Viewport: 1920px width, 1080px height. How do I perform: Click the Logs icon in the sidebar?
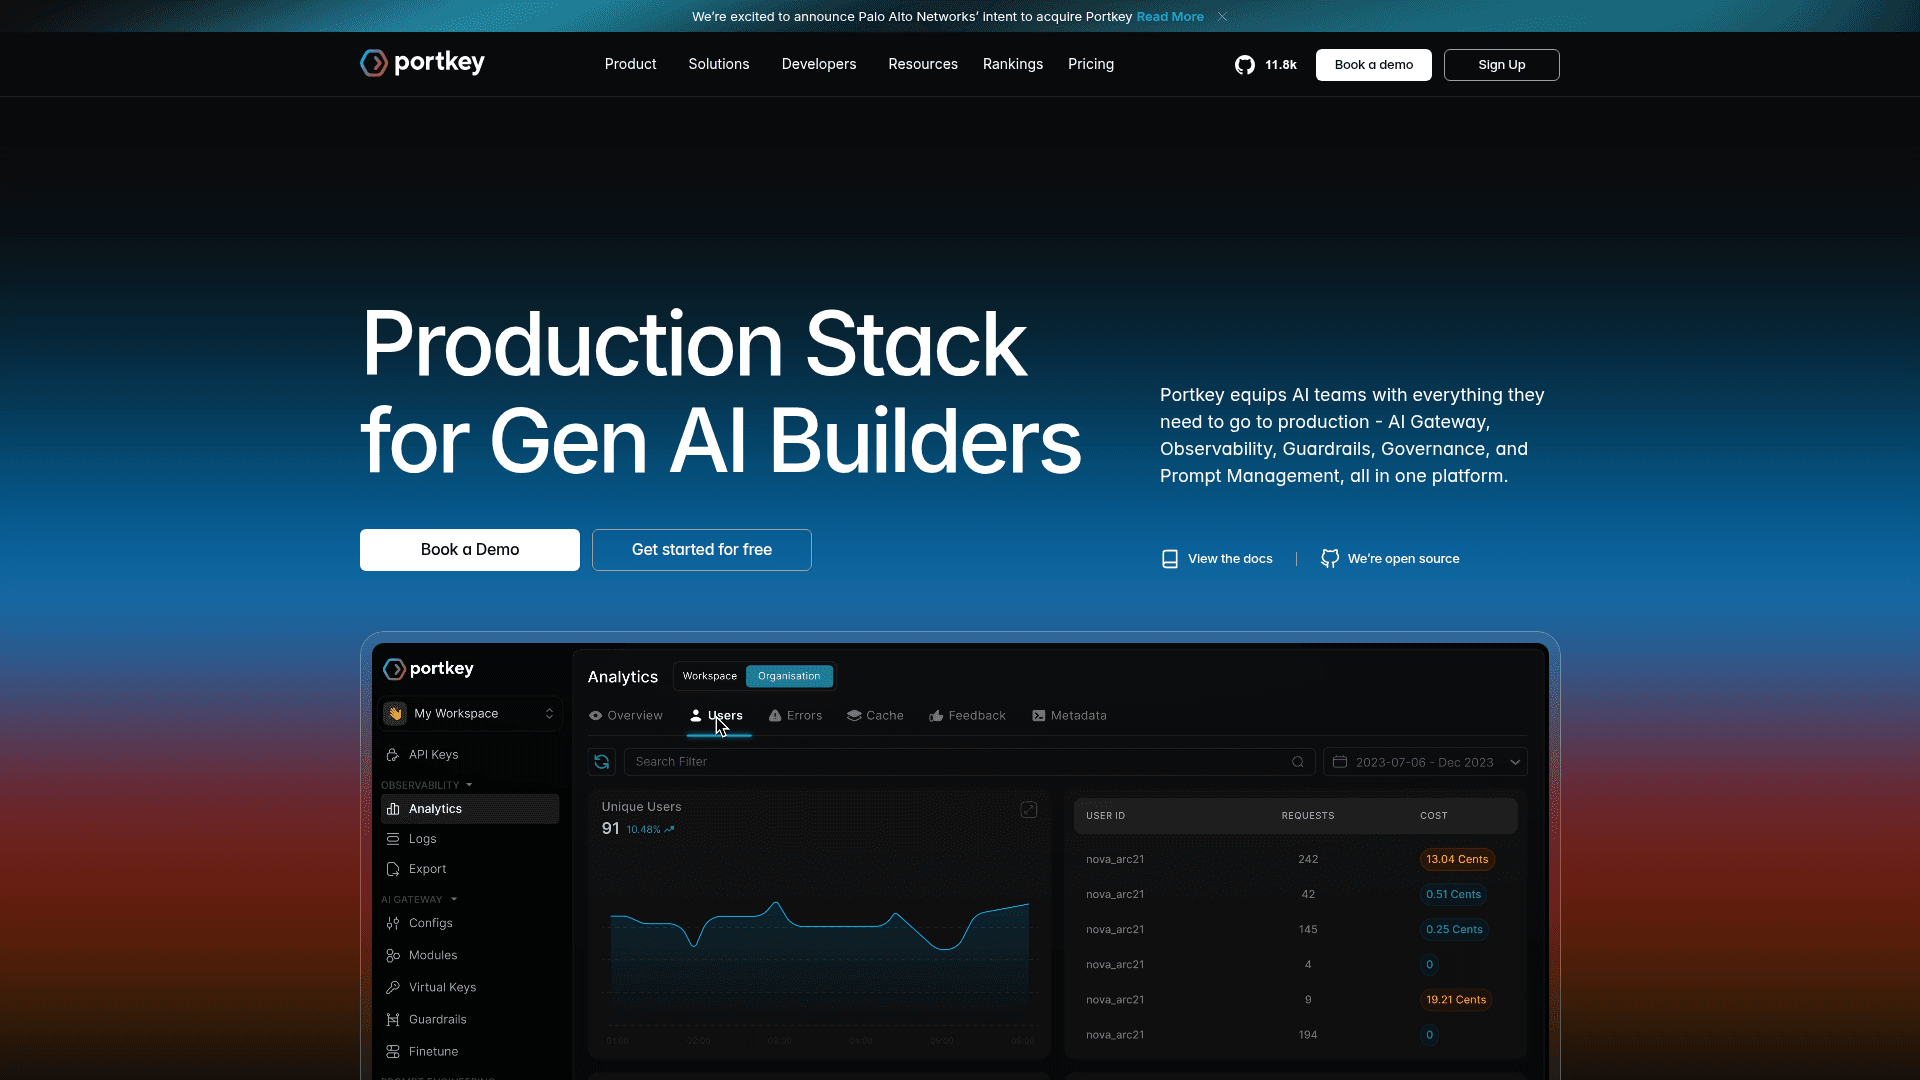(393, 839)
